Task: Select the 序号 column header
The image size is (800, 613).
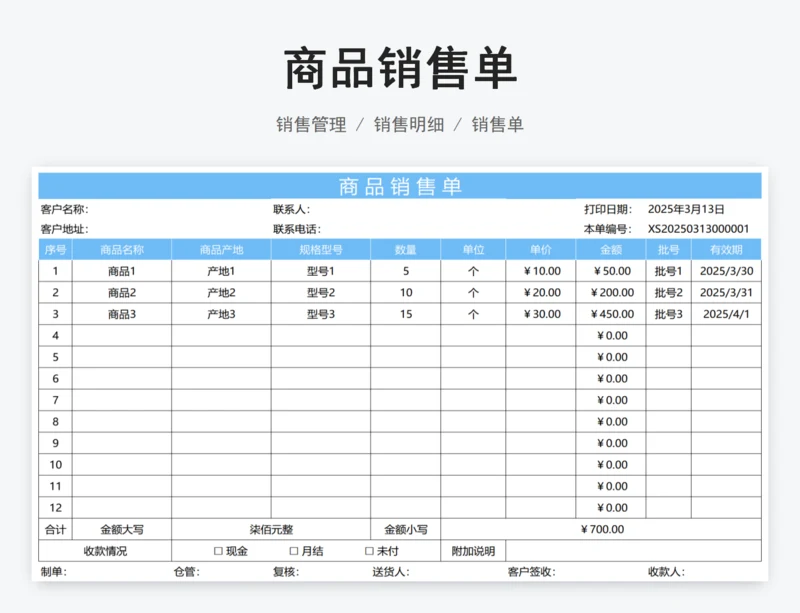Action: [x=56, y=250]
